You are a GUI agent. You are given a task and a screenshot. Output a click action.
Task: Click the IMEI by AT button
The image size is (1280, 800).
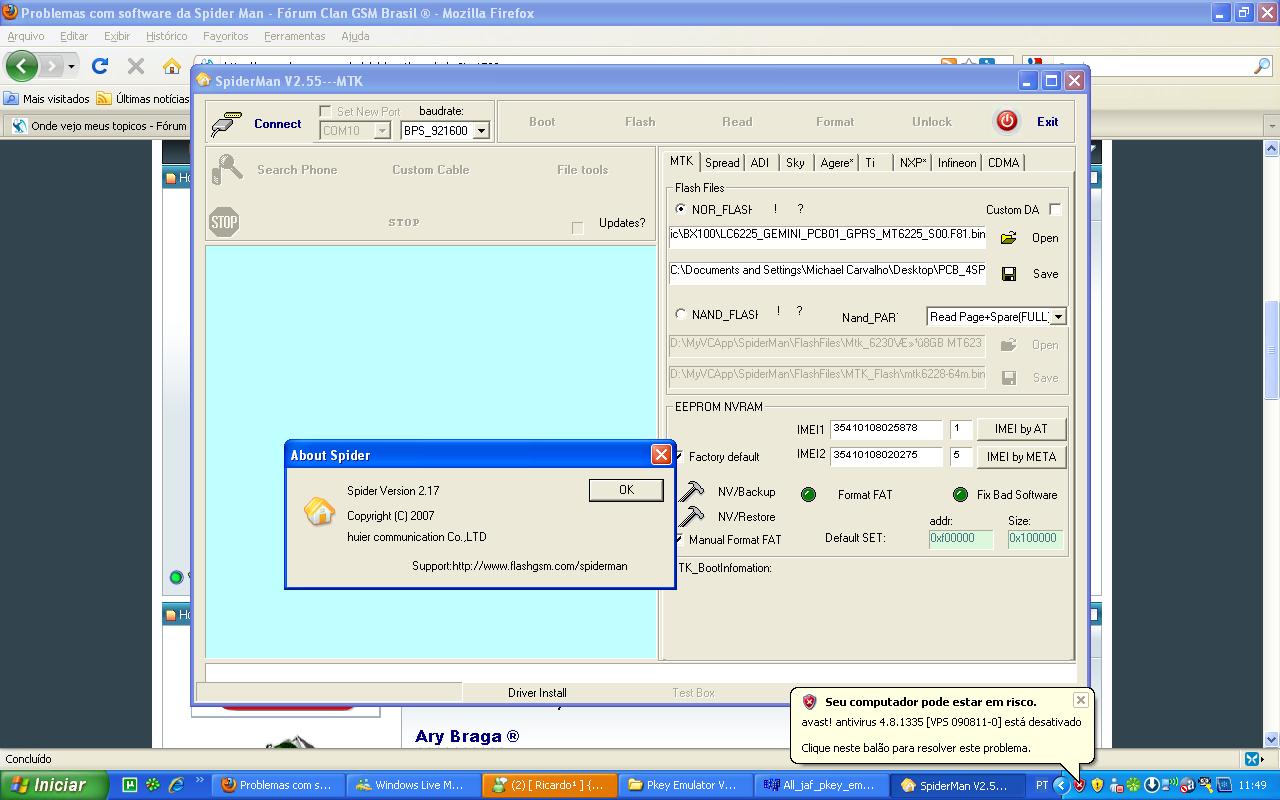[1021, 429]
